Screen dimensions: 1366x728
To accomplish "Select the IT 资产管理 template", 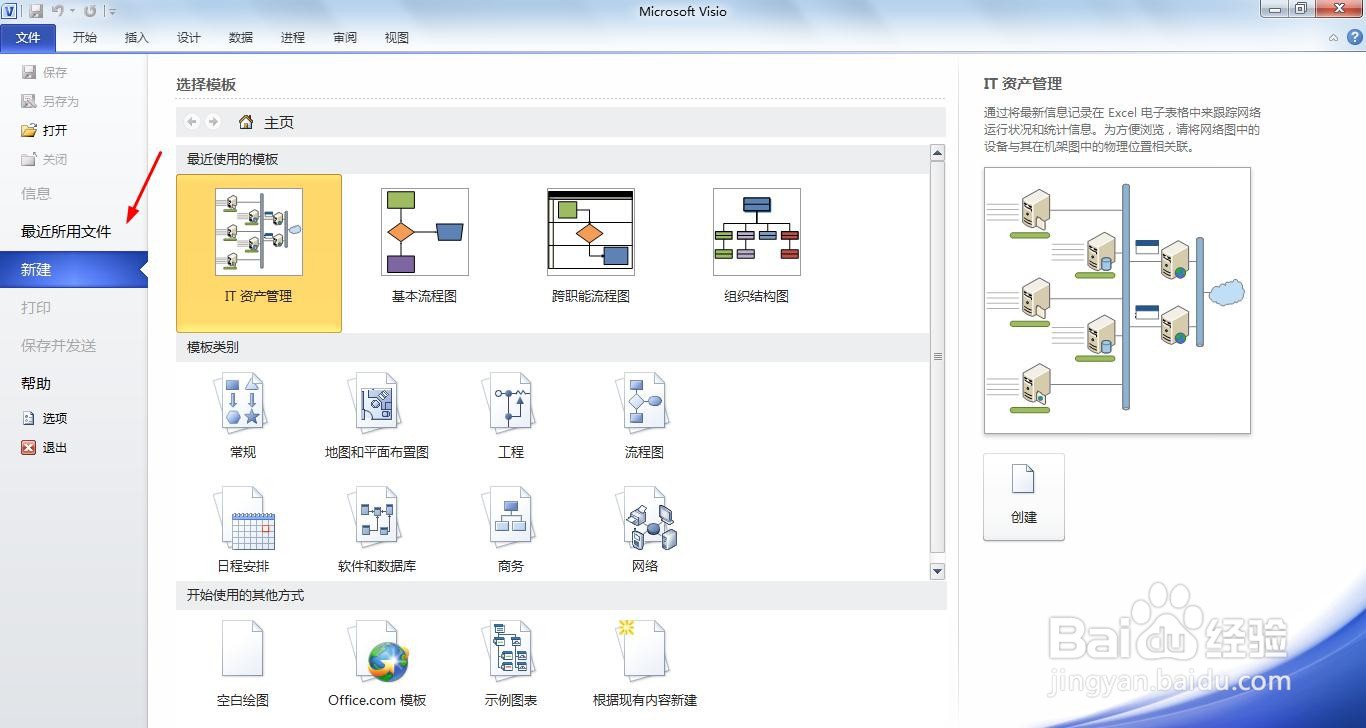I will [x=259, y=253].
